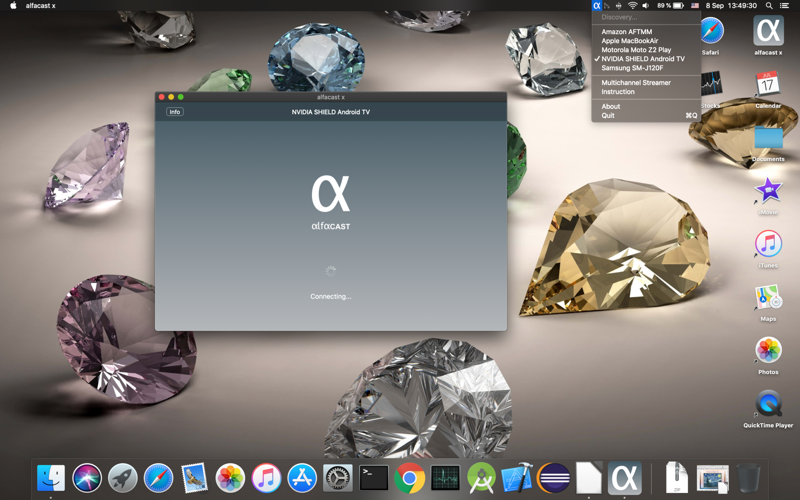Open screenshot image stack in Dock
This screenshot has width=800, height=500.
tap(713, 478)
